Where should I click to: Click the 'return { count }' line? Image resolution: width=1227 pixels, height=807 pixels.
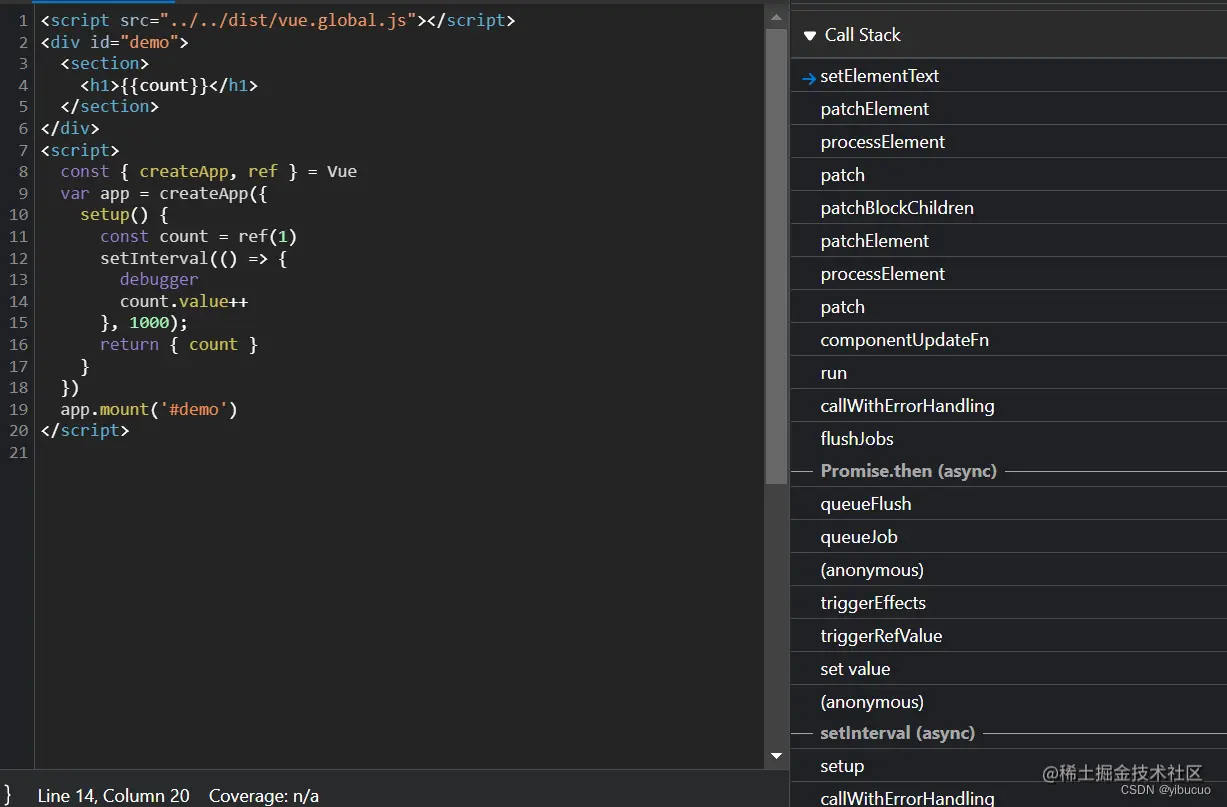[179, 344]
